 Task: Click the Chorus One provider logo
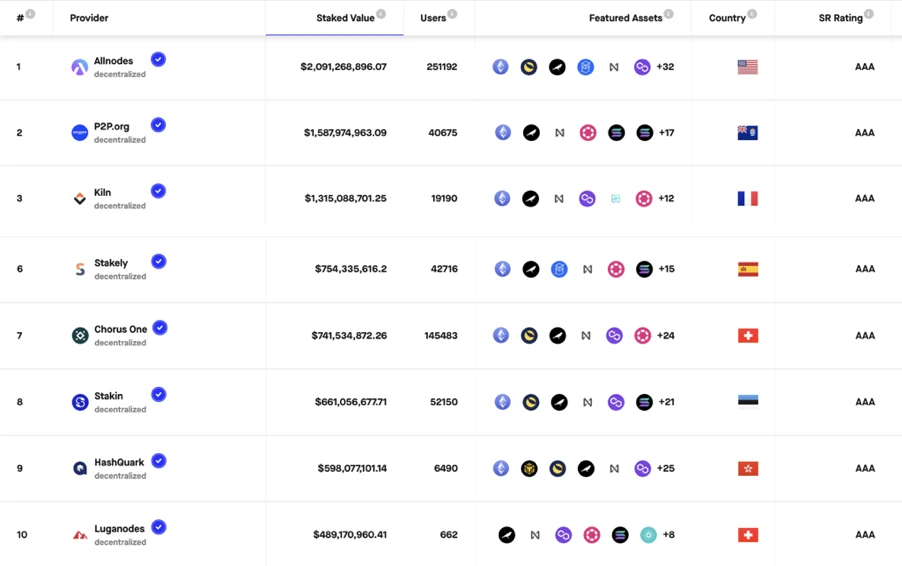pyautogui.click(x=79, y=335)
